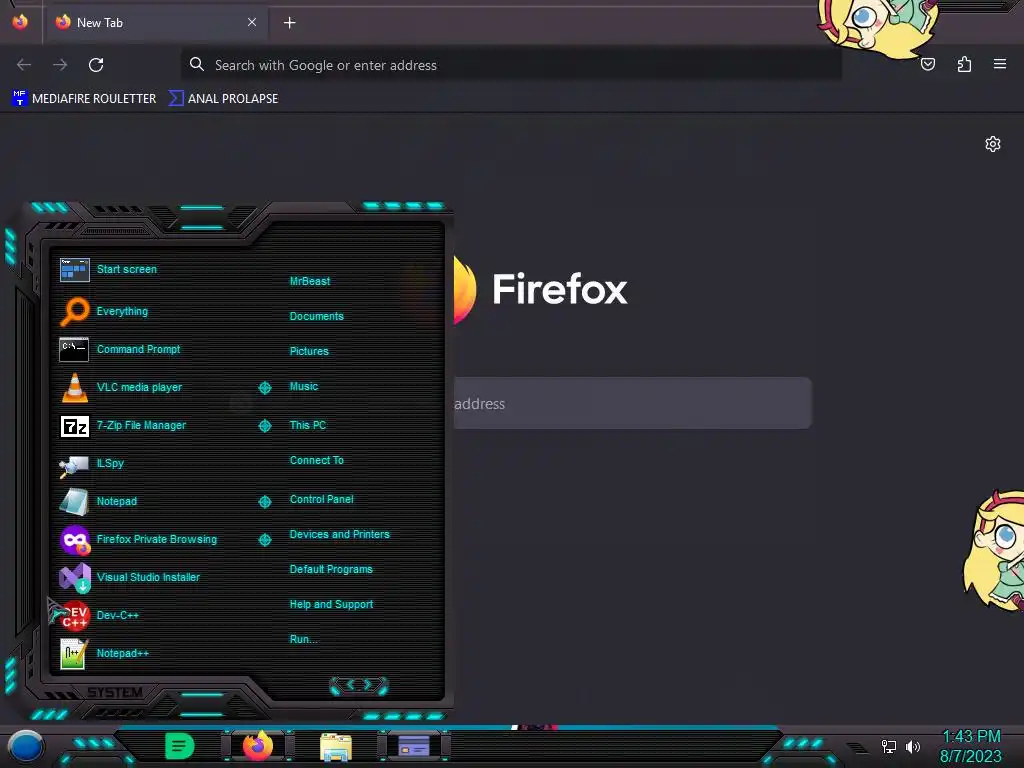Open This PC from start menu
The image size is (1024, 768).
(308, 425)
